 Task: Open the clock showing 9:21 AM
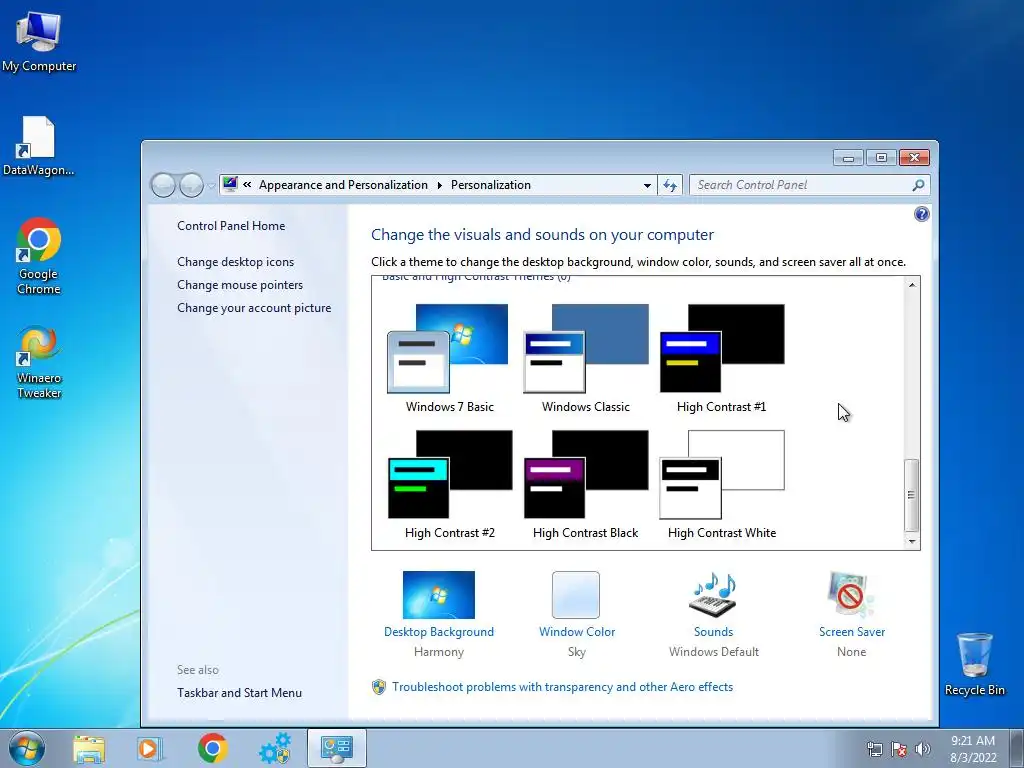pyautogui.click(x=973, y=749)
